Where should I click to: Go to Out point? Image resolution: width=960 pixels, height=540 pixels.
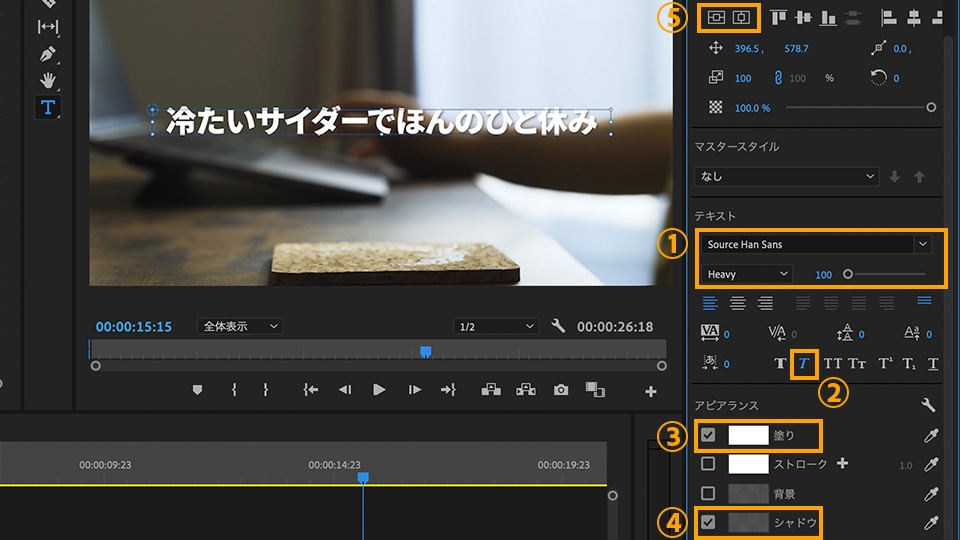[448, 389]
